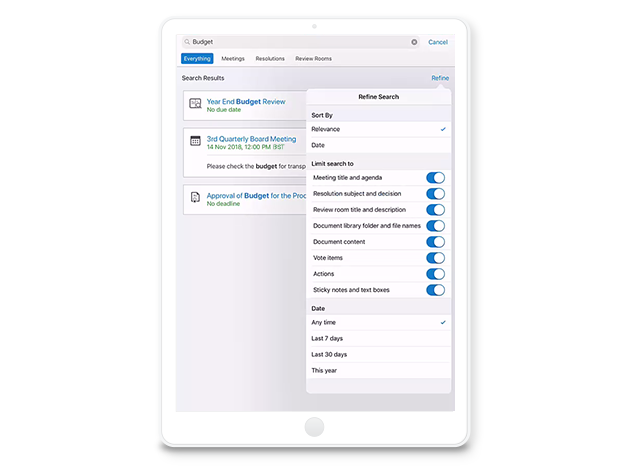This screenshot has width=630, height=470.
Task: Click the Budget search input field
Action: 301,42
